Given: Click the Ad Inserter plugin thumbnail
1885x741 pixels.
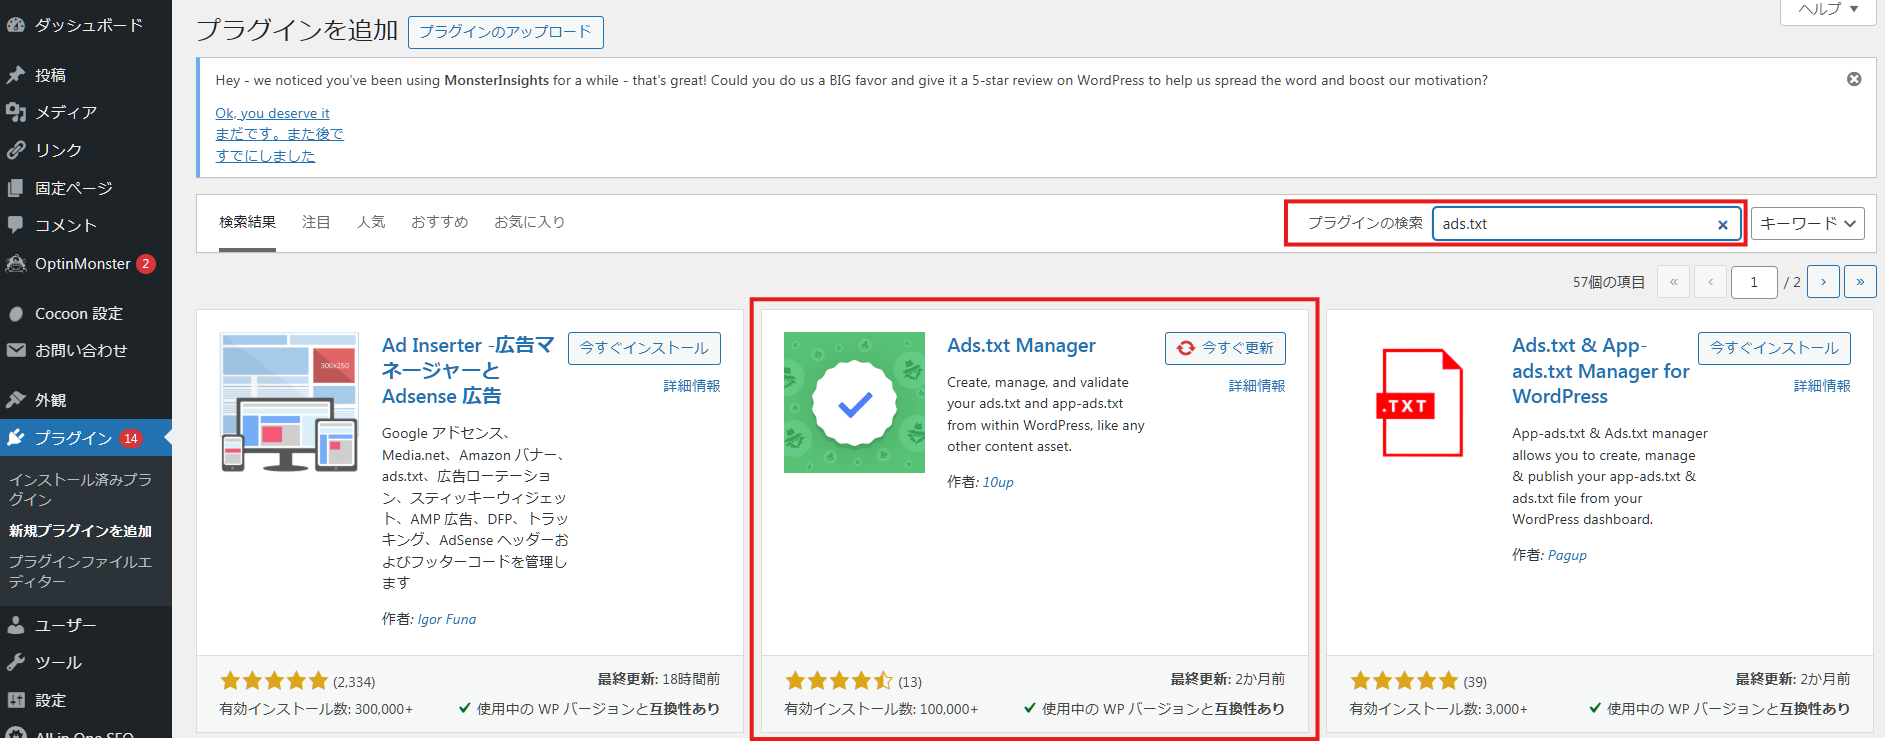Looking at the screenshot, I should [x=289, y=402].
